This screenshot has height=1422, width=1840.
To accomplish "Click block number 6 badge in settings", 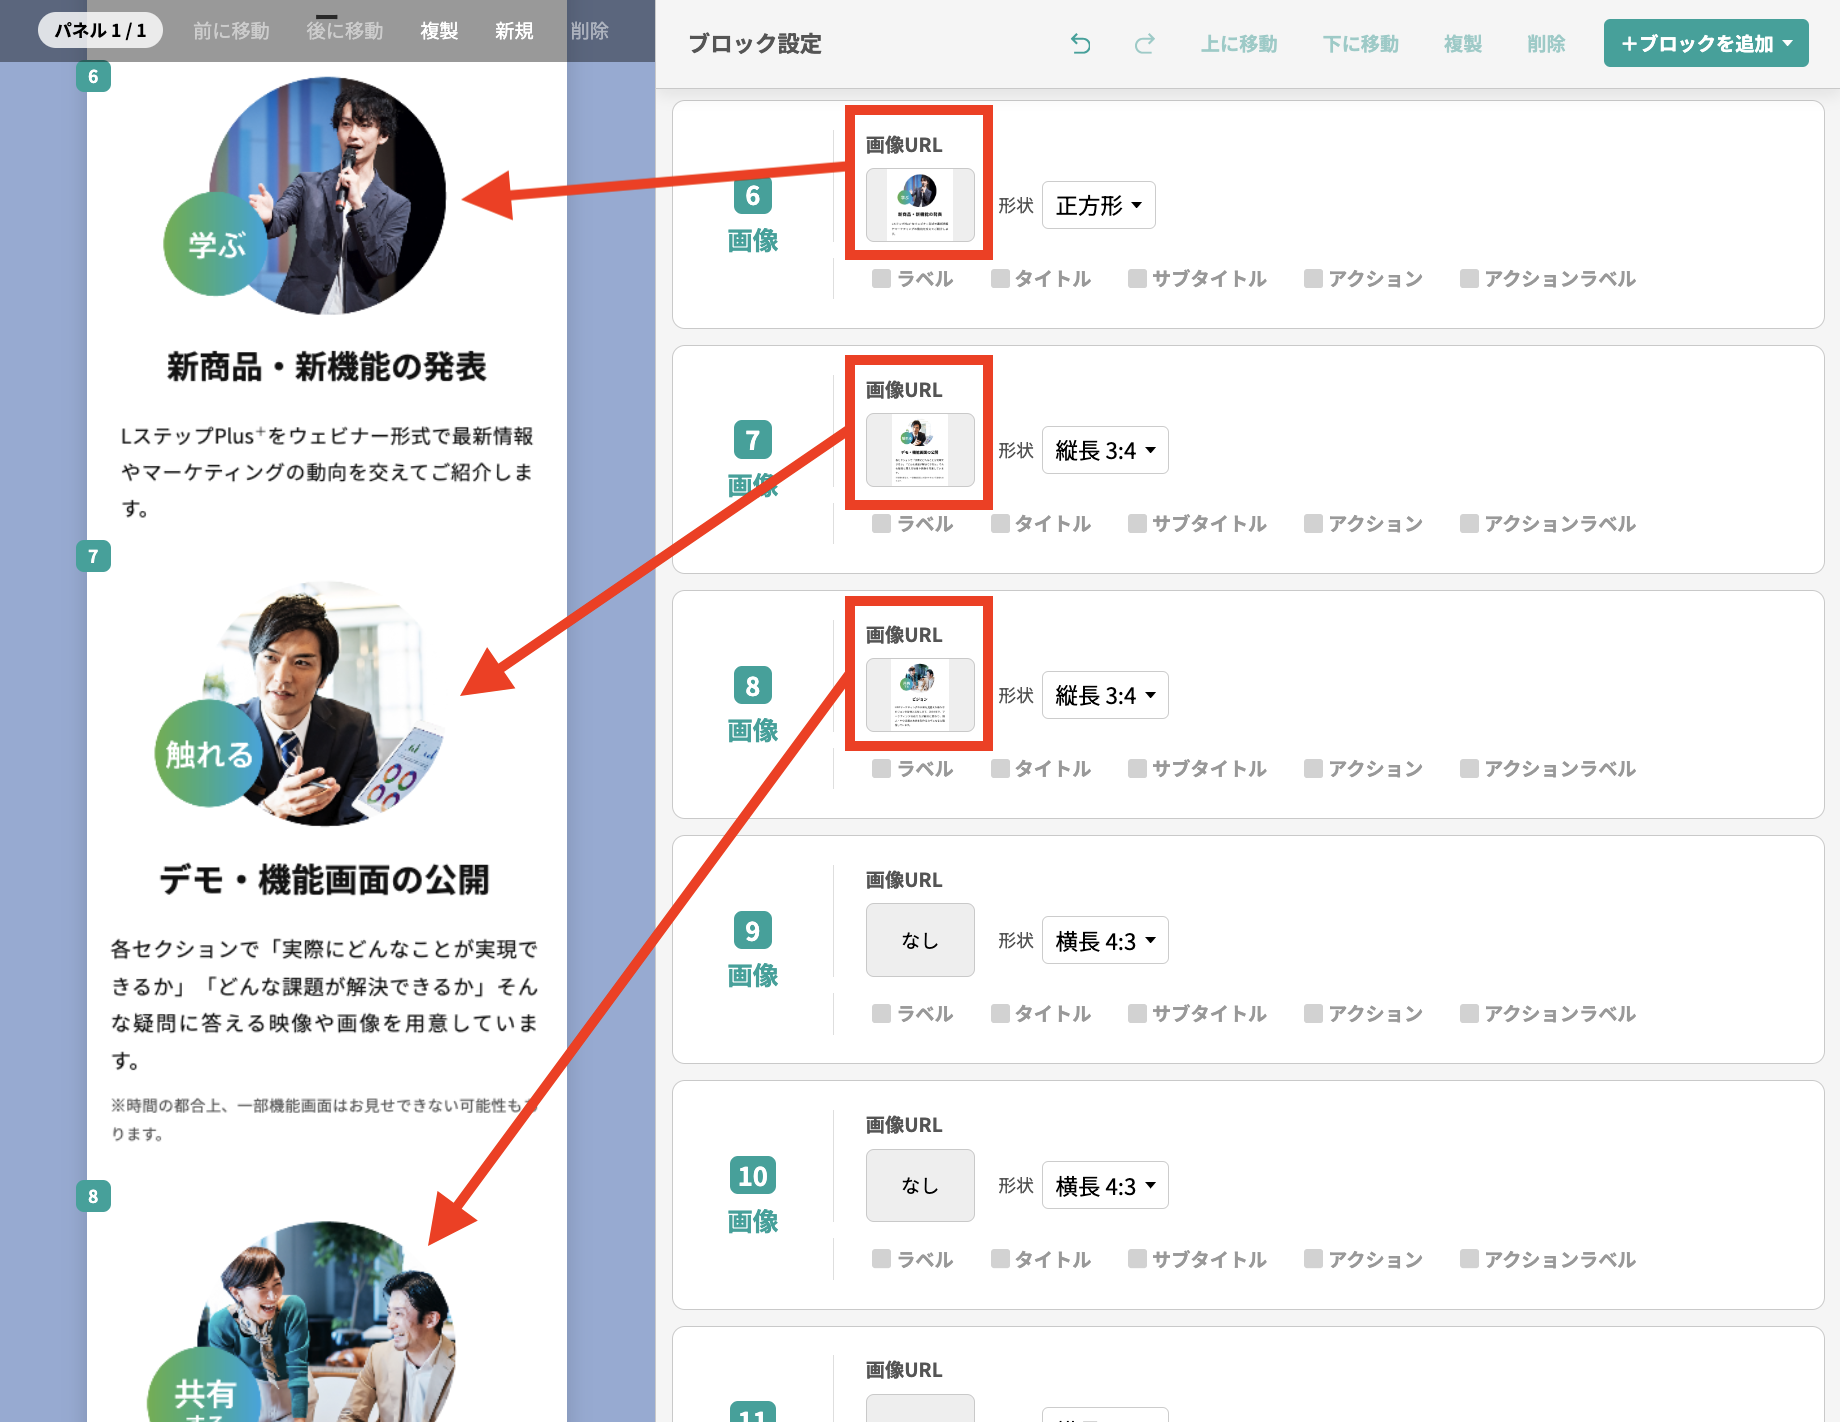I will [753, 195].
